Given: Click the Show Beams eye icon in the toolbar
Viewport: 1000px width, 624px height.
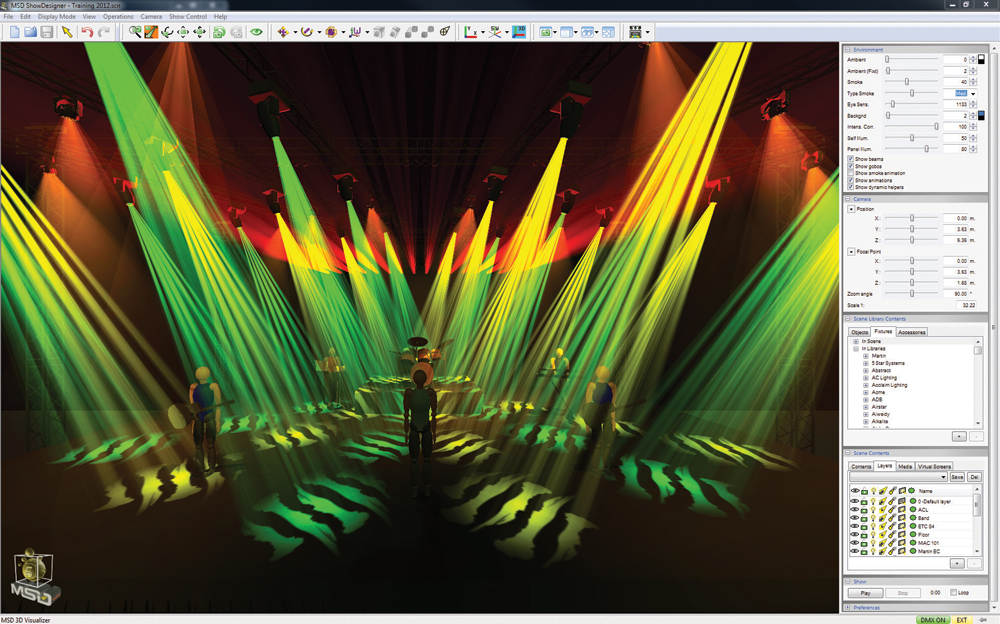Looking at the screenshot, I should pyautogui.click(x=256, y=31).
